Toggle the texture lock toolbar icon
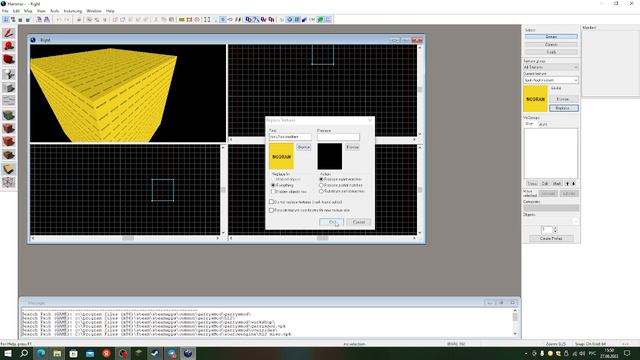640x360 pixels. pyautogui.click(x=248, y=20)
